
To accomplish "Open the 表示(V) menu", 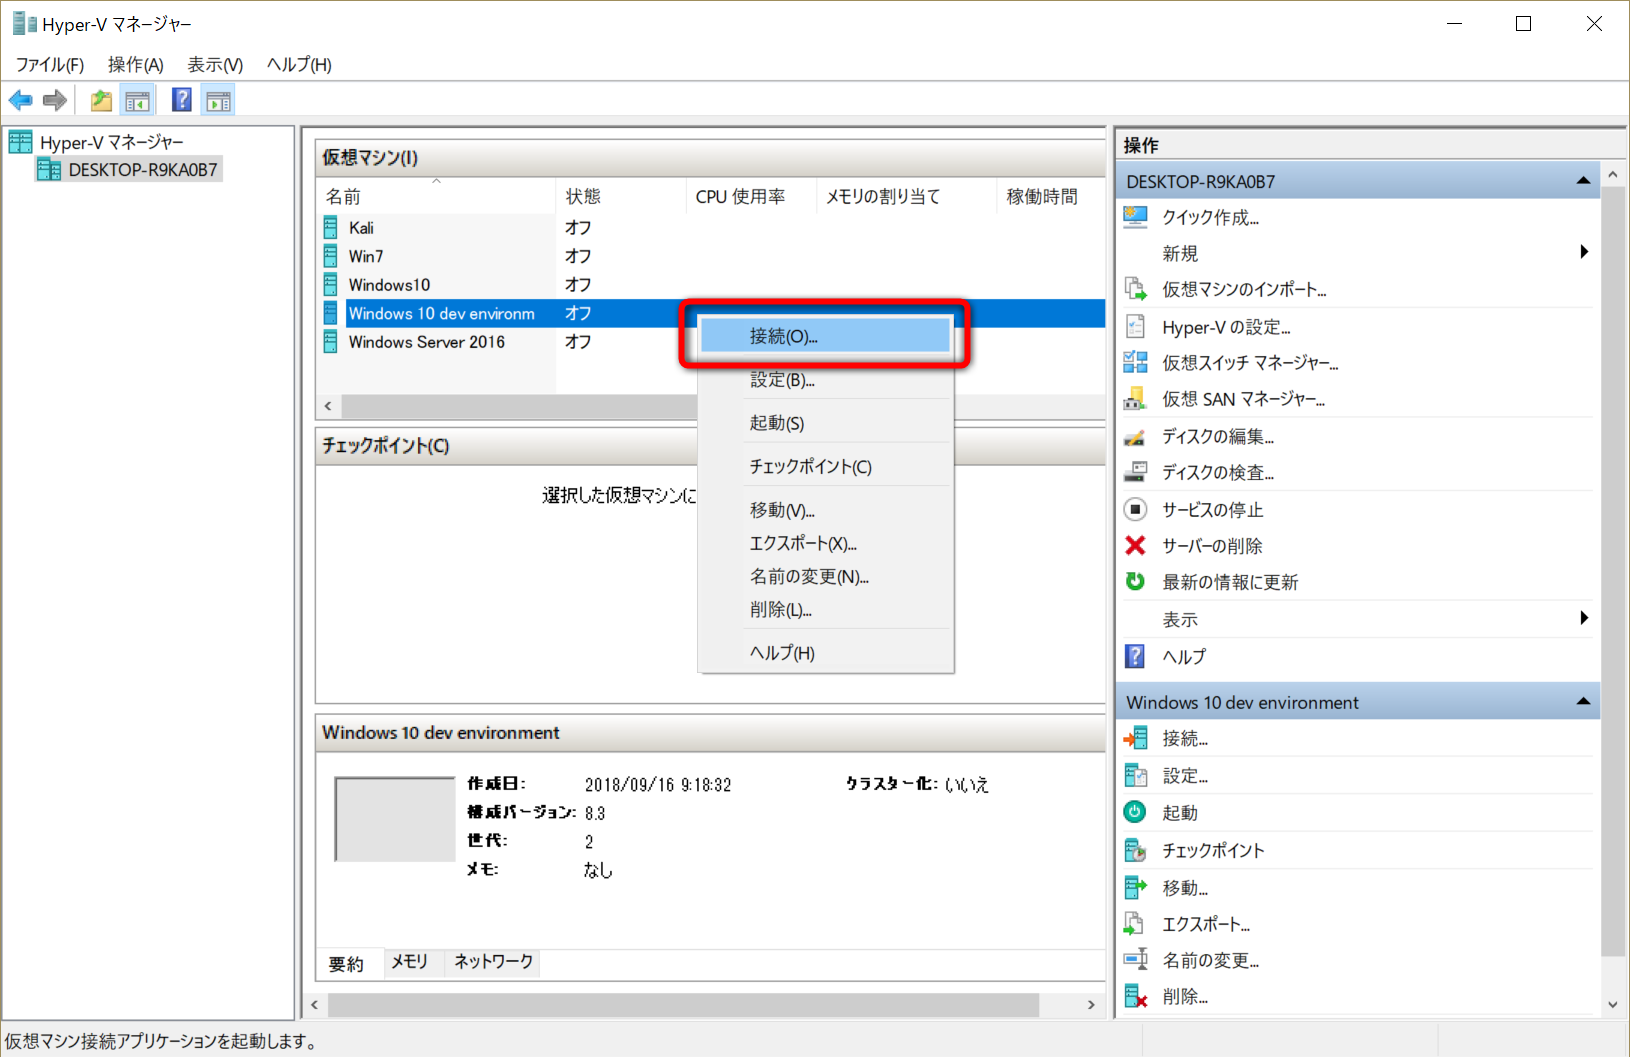I will [x=215, y=64].
